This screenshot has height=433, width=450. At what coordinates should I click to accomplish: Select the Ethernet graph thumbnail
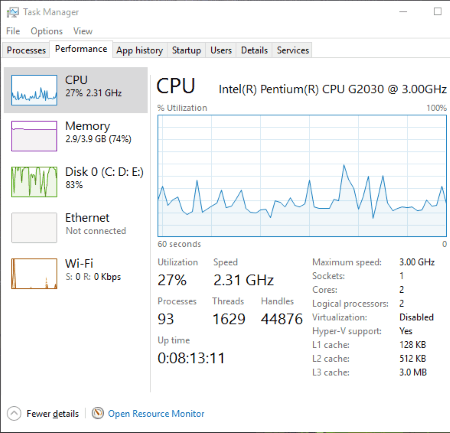point(34,228)
